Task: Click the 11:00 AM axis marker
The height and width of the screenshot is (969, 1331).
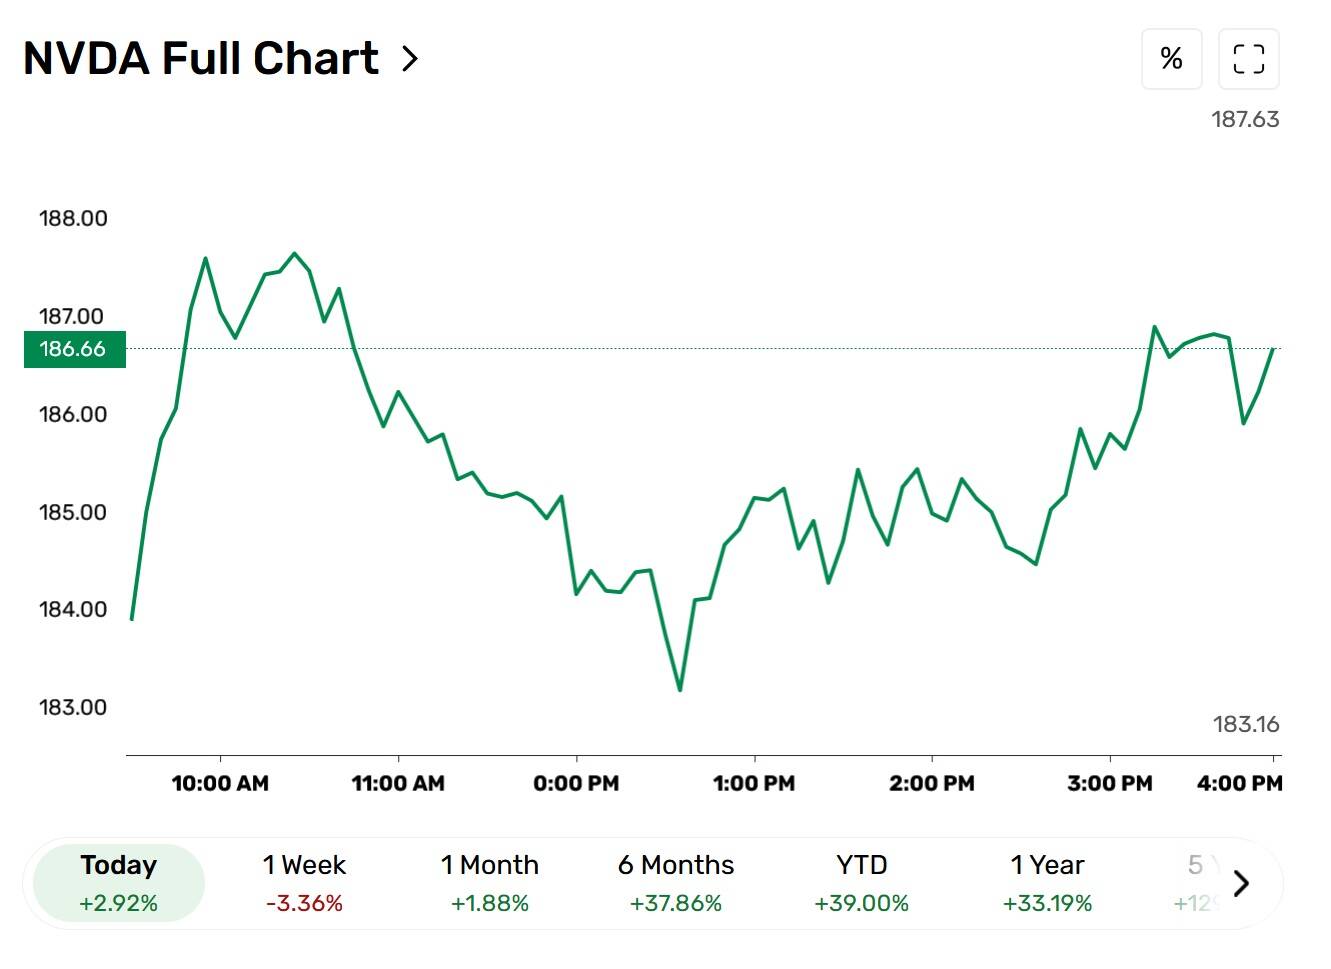Action: click(398, 783)
